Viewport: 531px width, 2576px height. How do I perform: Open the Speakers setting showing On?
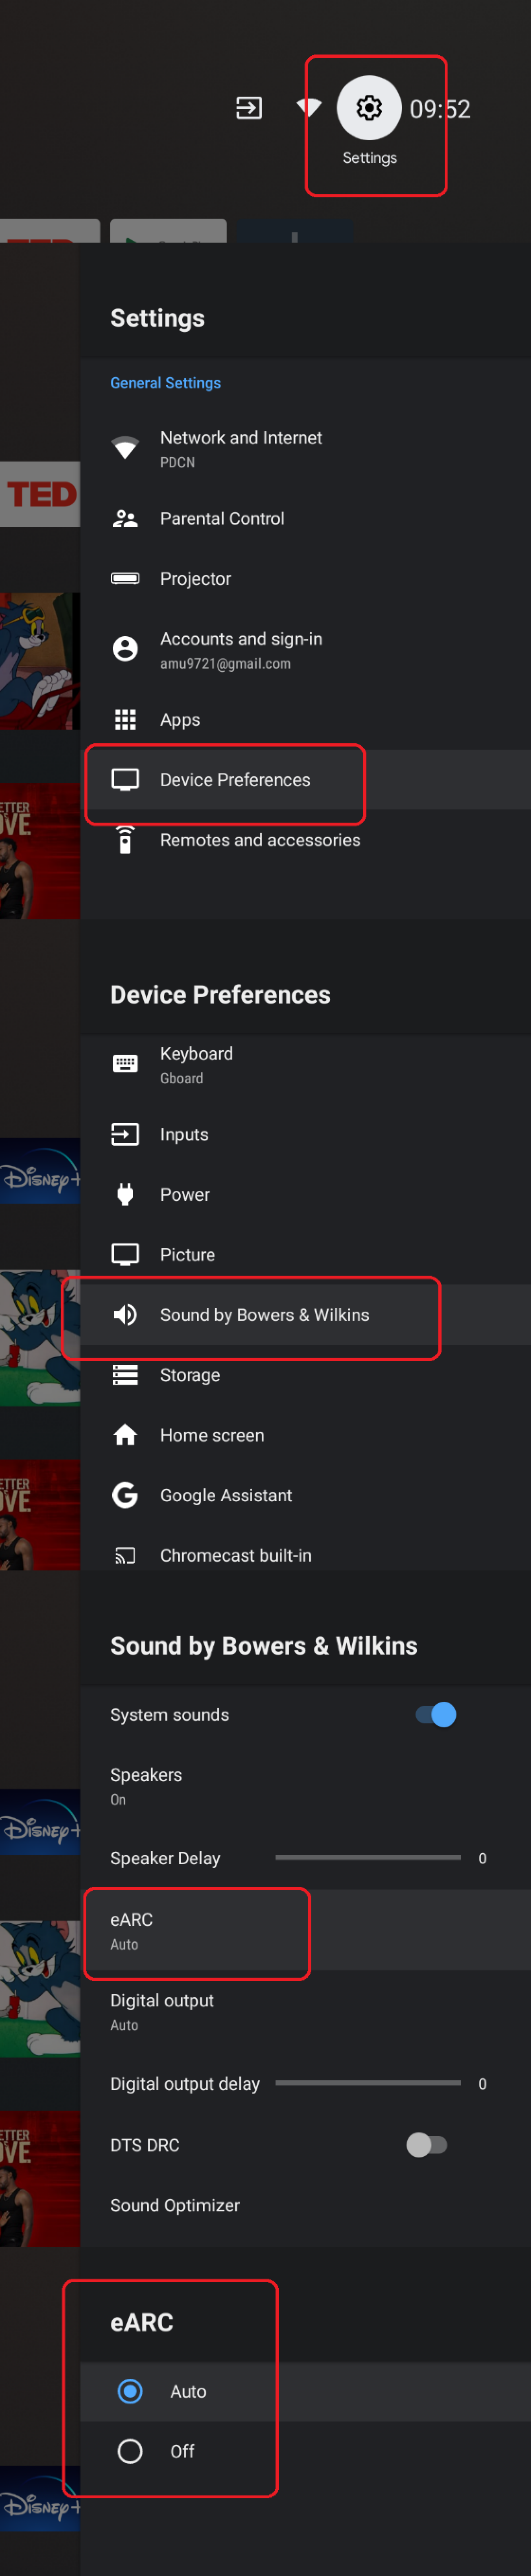tap(146, 1785)
